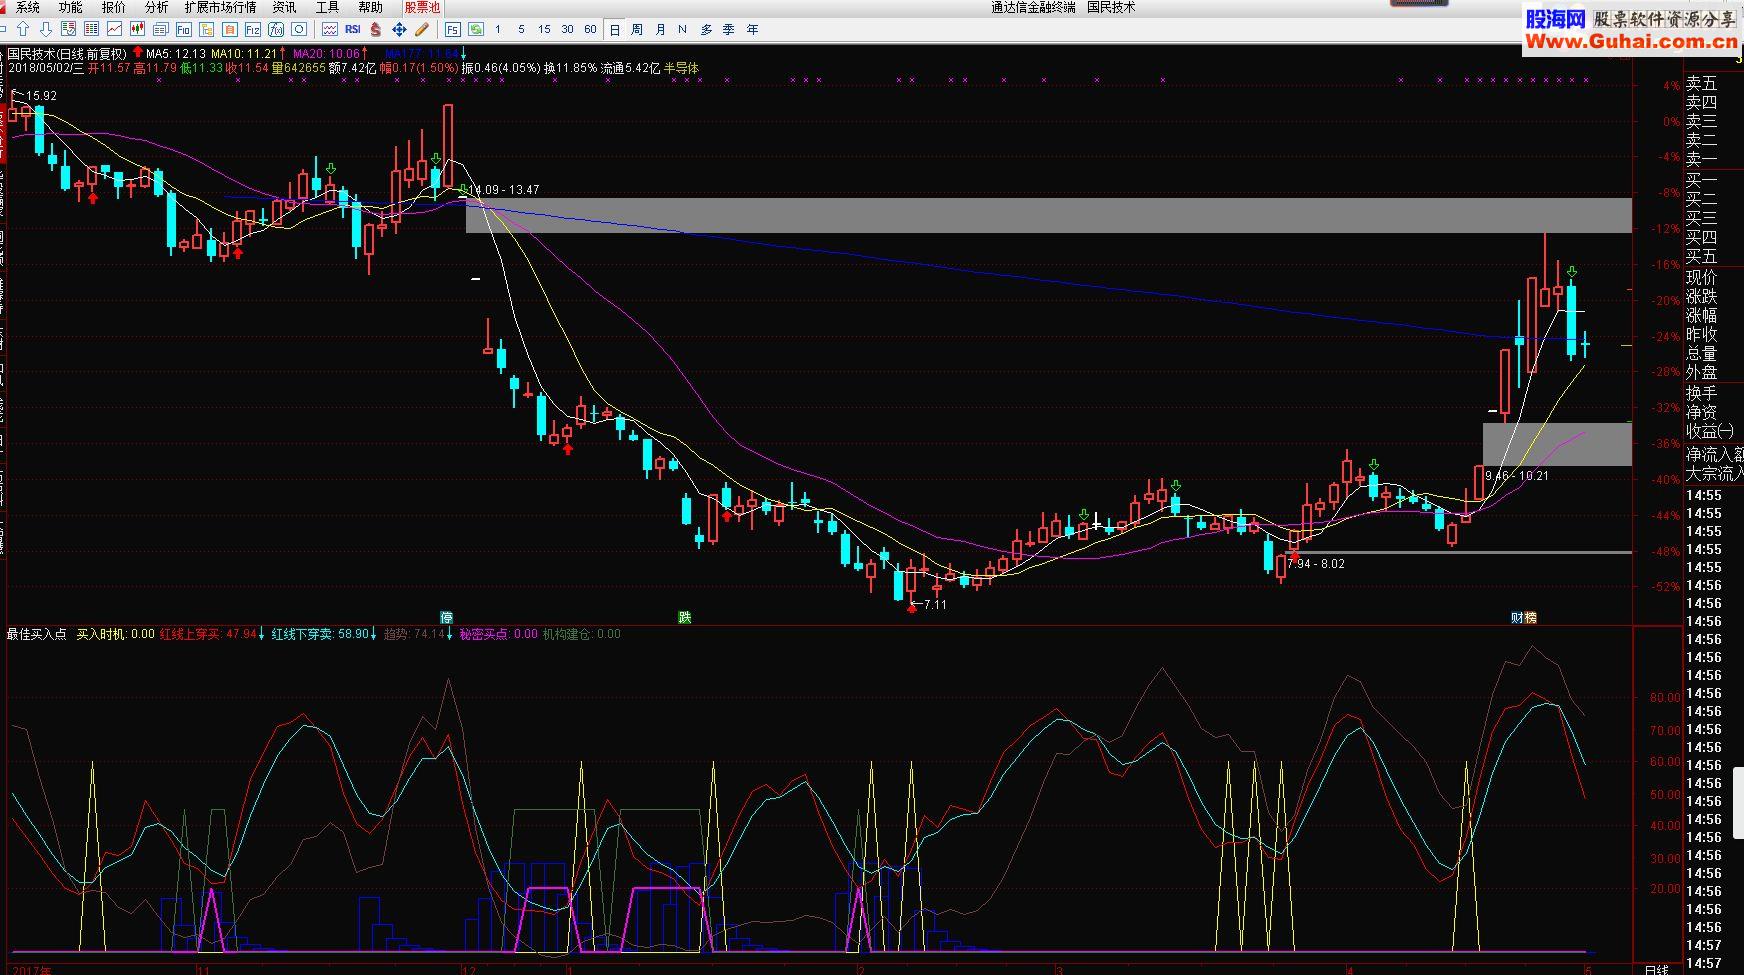Click the 国民技术(日线 前复权) chart title

67,54
